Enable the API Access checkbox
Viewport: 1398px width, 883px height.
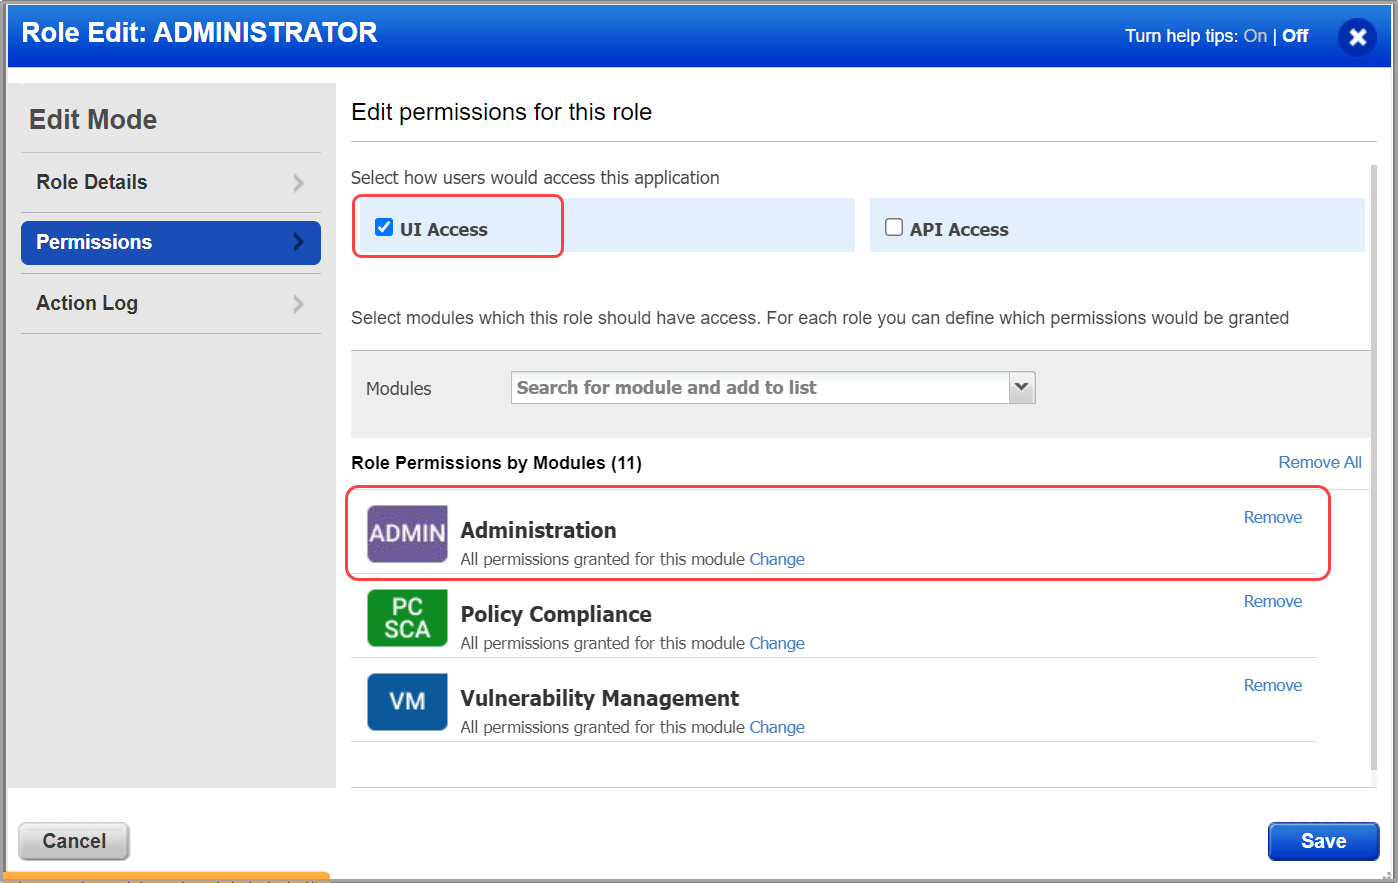pyautogui.click(x=894, y=227)
